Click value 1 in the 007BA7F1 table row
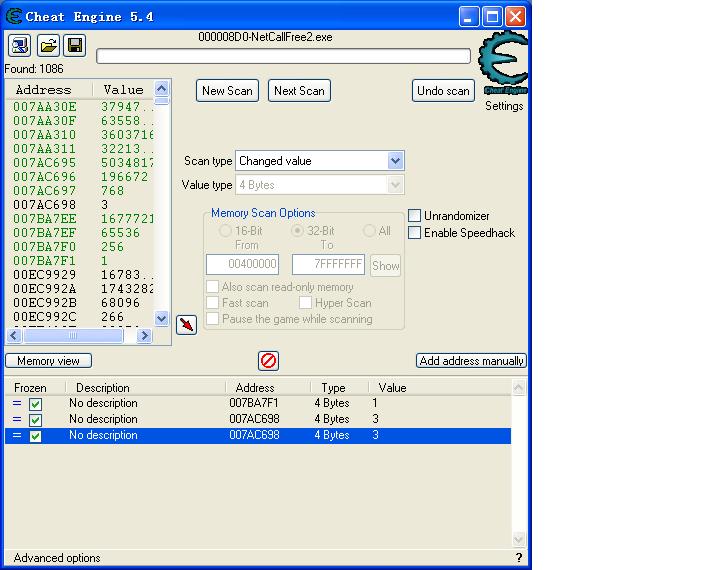 coord(375,403)
